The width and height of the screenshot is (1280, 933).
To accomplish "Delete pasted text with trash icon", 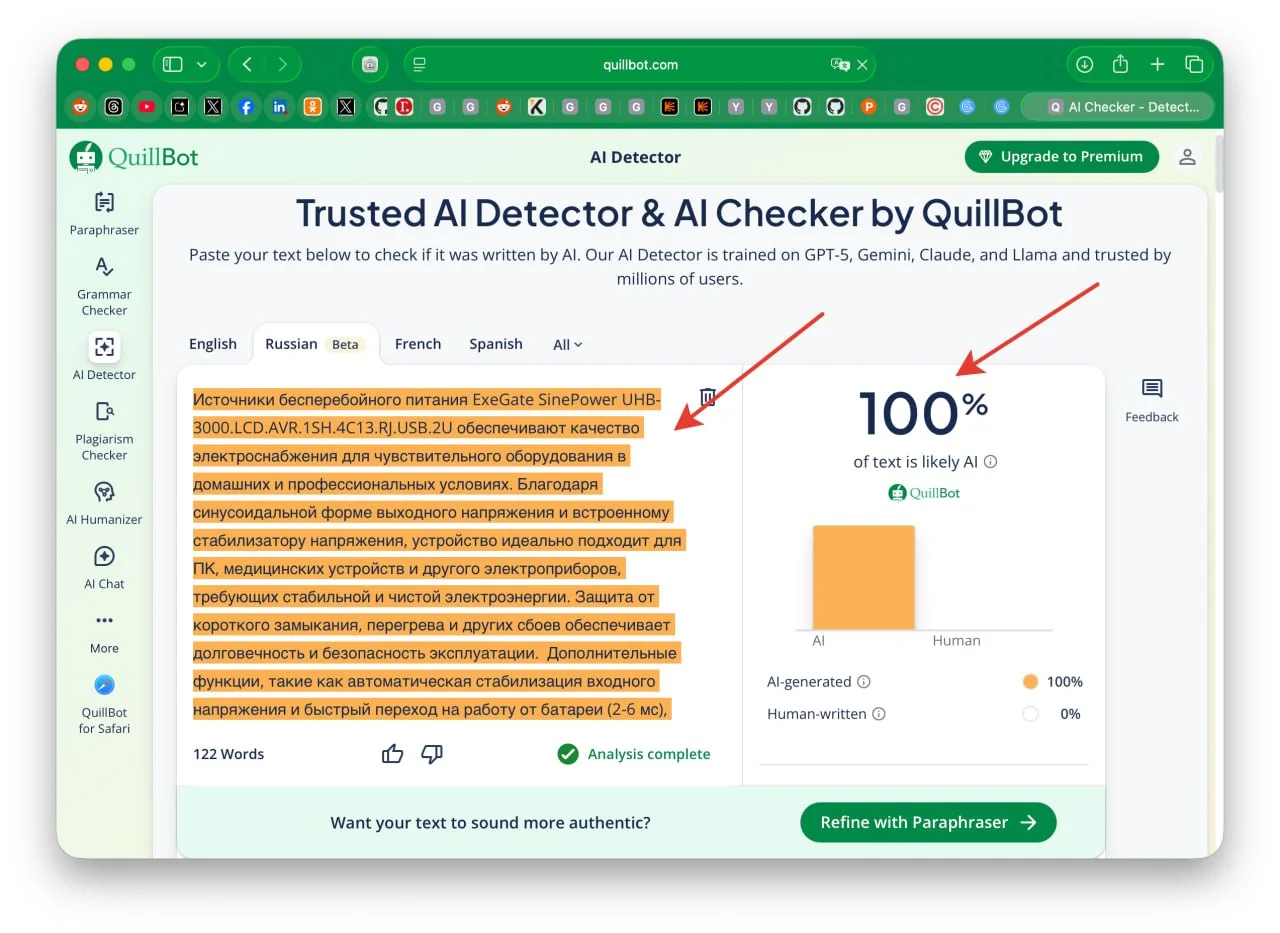I will point(708,397).
